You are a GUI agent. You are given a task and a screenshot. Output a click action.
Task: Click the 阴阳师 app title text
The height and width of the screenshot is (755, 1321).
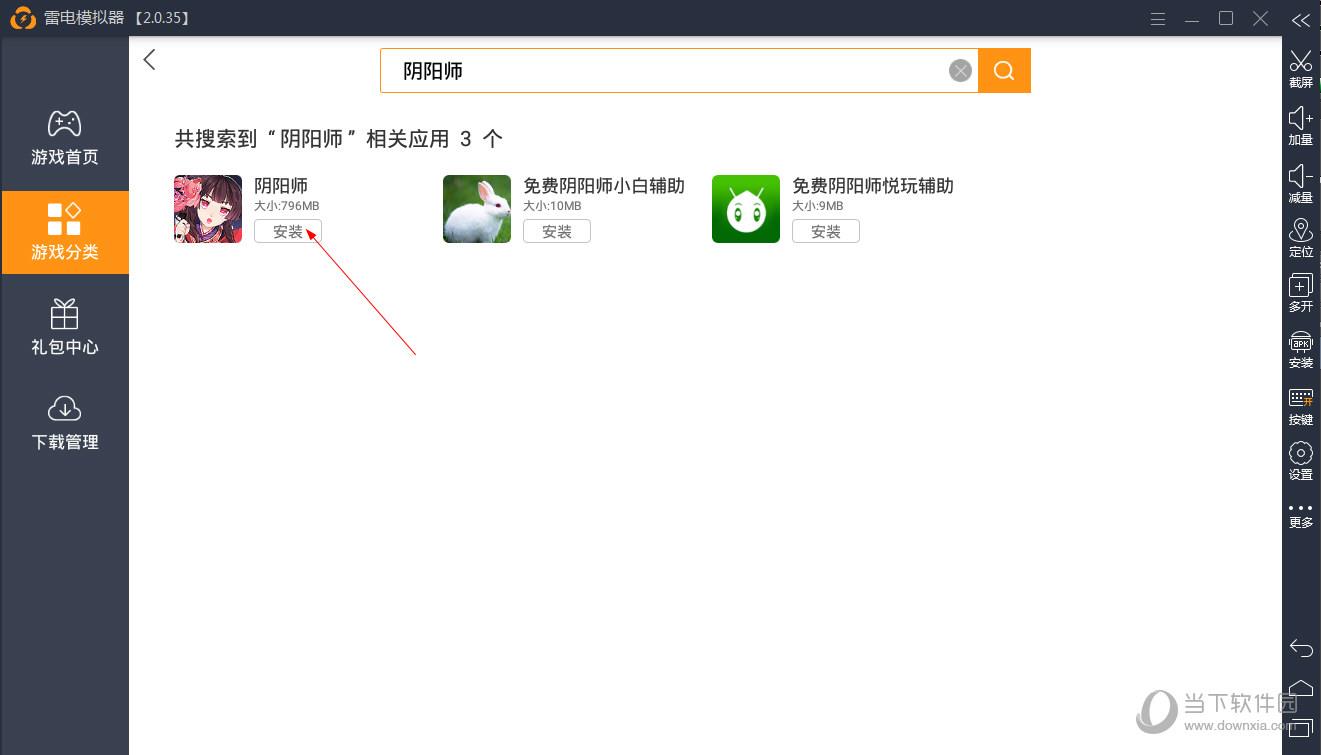pos(281,186)
